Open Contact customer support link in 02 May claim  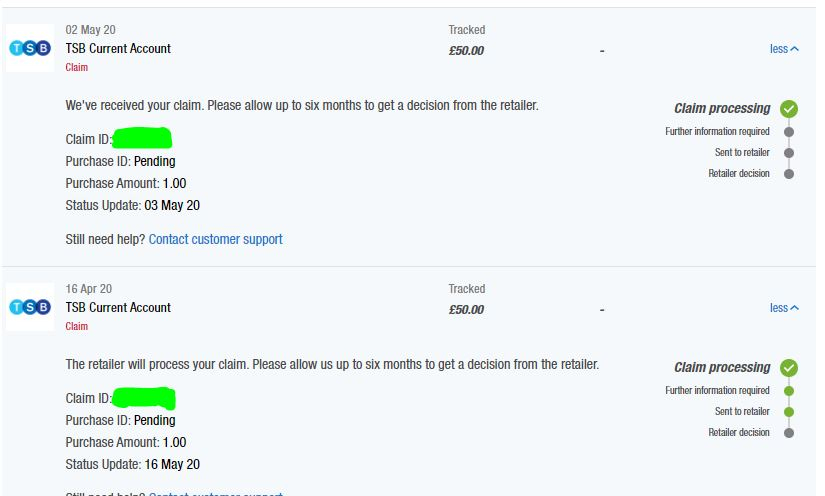coord(215,240)
